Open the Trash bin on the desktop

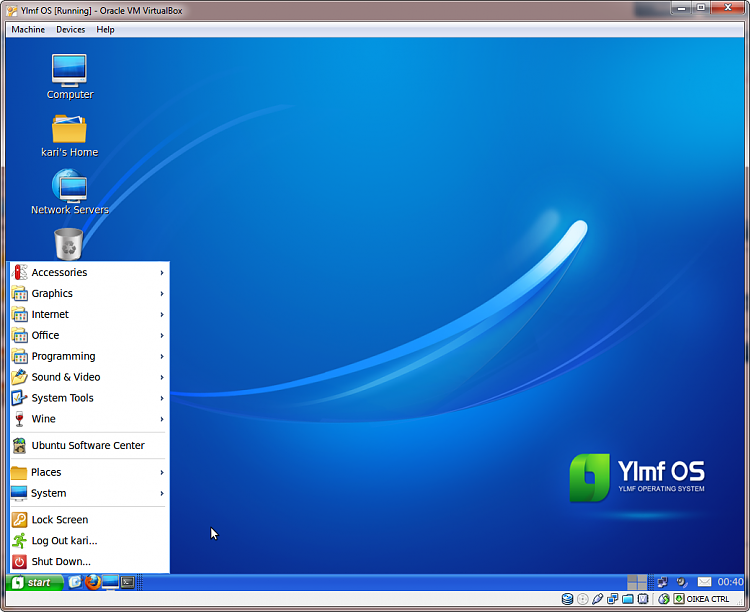[x=69, y=244]
